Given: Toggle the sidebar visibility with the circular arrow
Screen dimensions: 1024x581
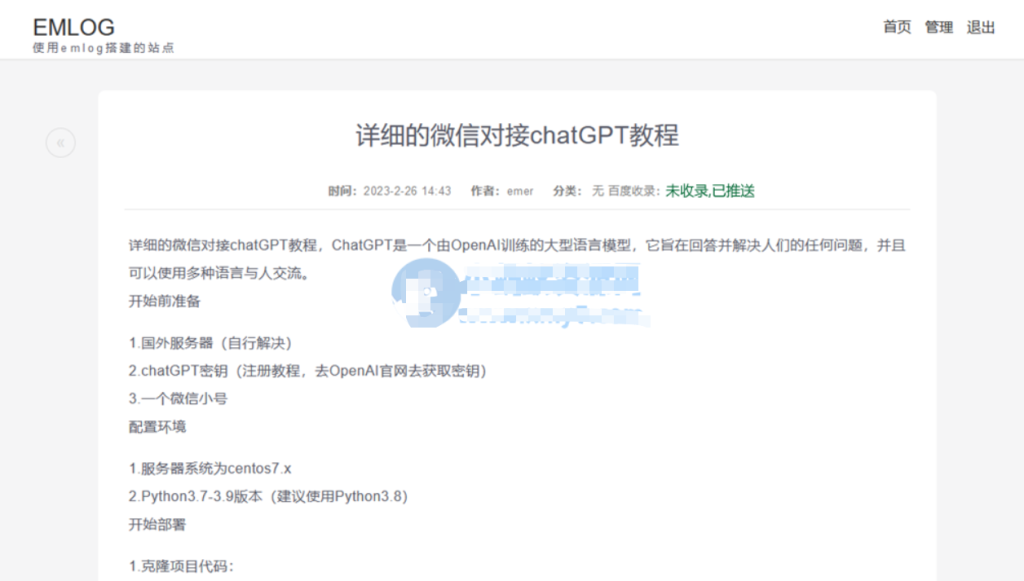Looking at the screenshot, I should click(x=60, y=142).
